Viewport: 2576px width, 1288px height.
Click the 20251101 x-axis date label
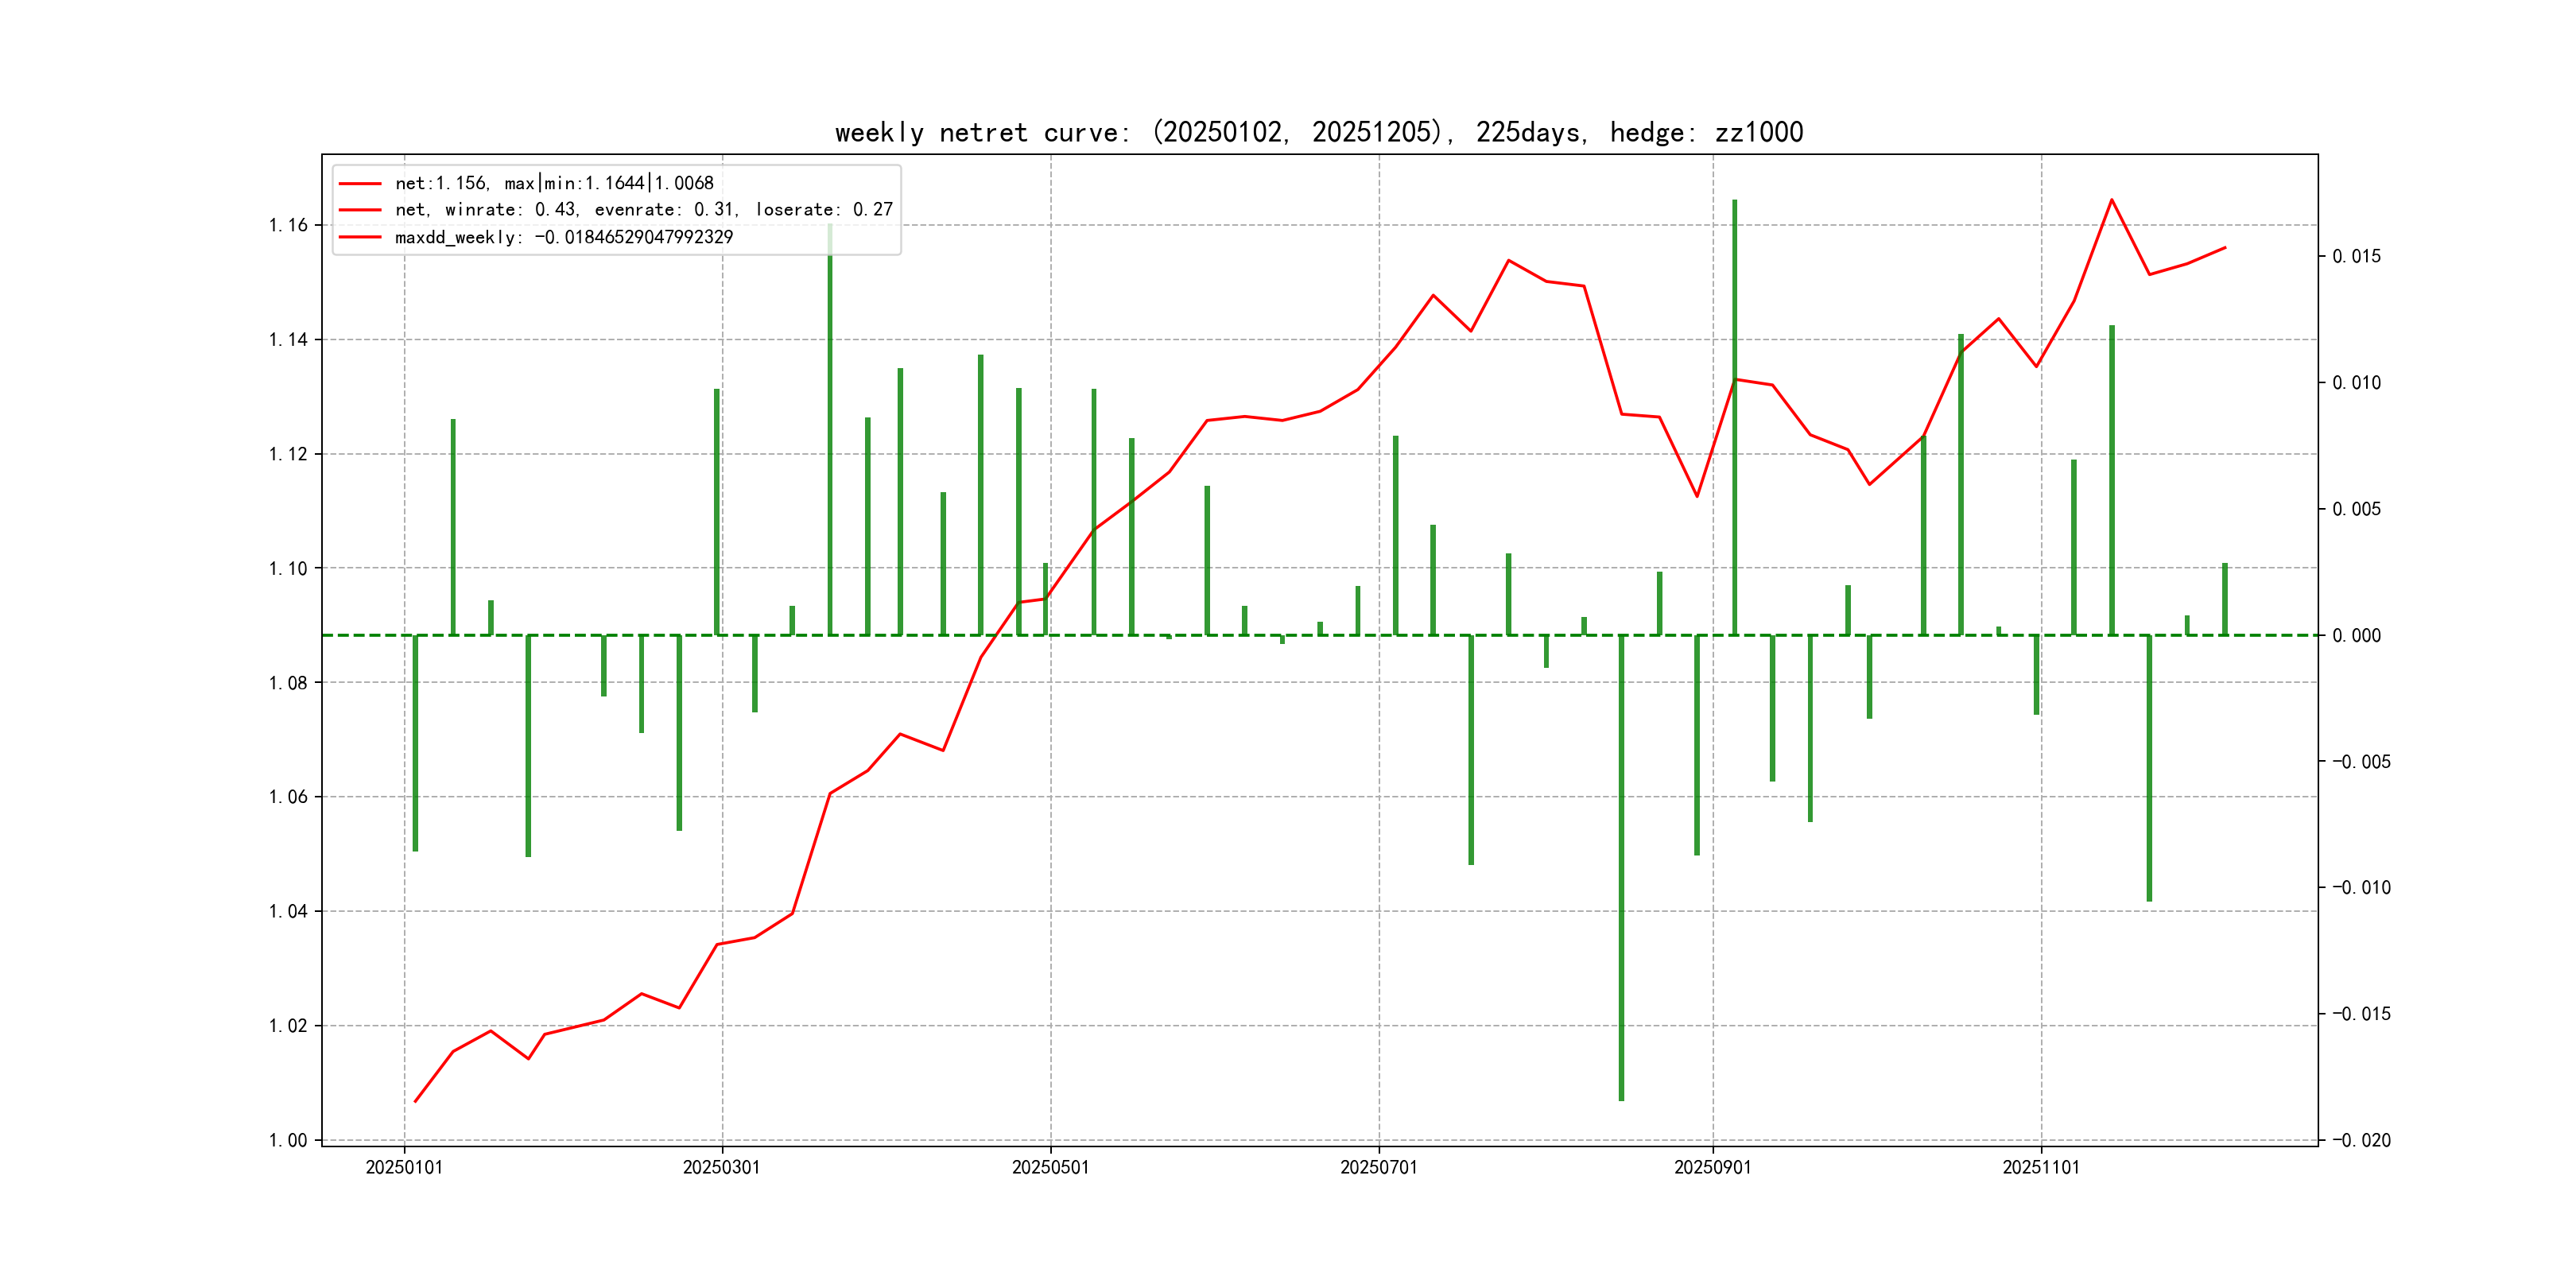(x=2040, y=1167)
